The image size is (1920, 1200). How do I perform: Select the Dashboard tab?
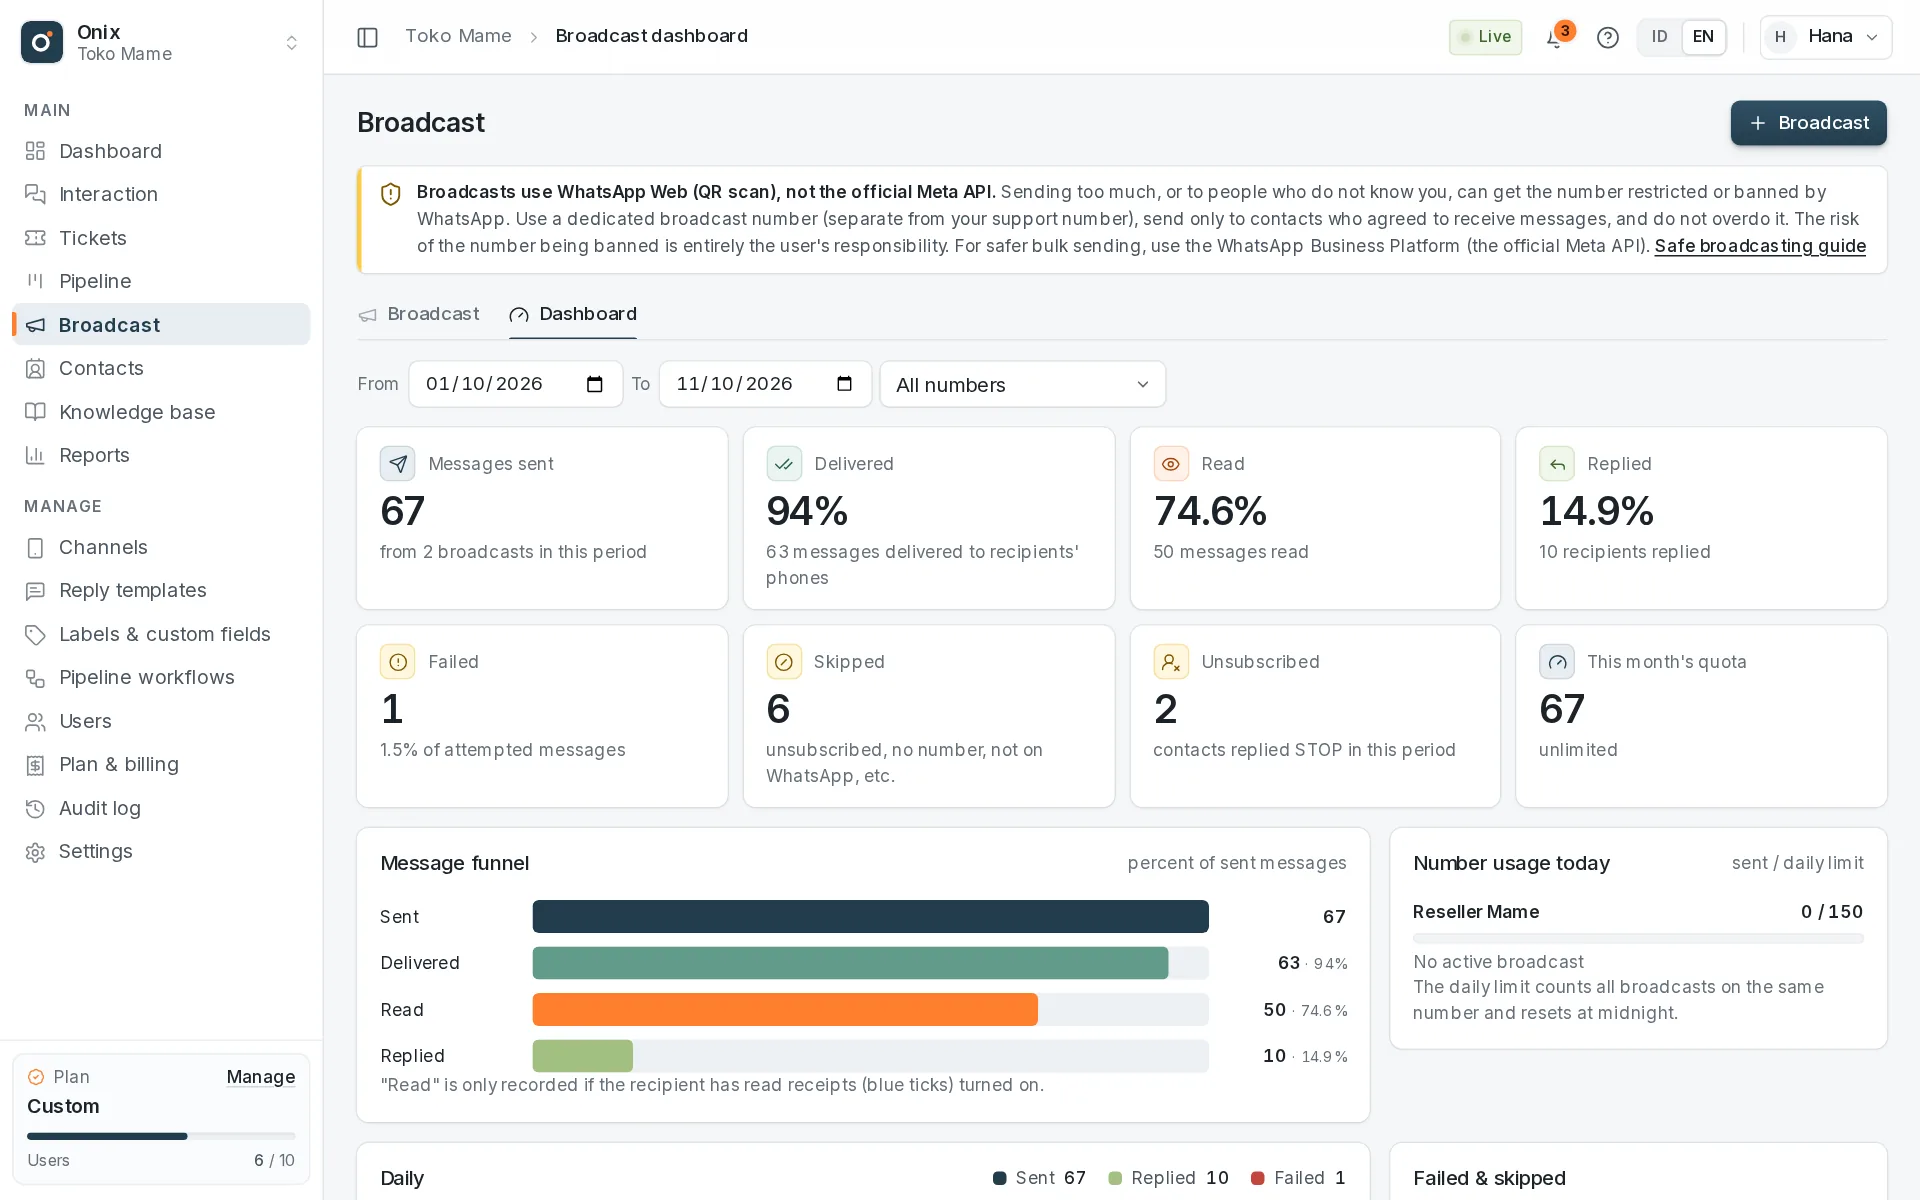pyautogui.click(x=573, y=314)
